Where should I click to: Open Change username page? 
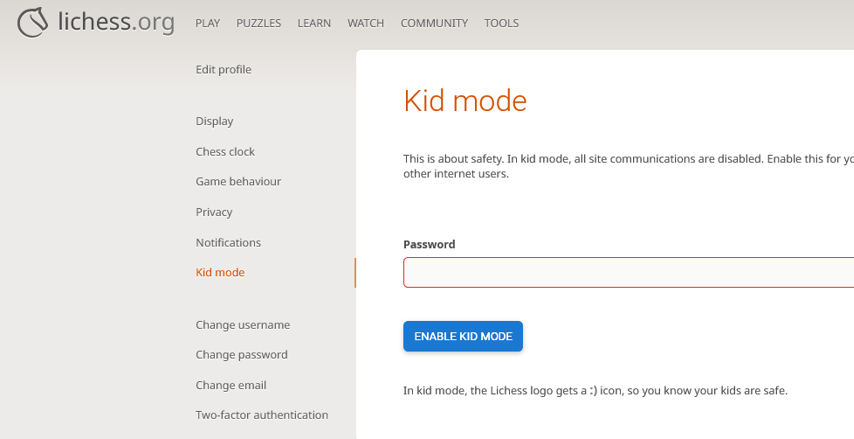[243, 324]
